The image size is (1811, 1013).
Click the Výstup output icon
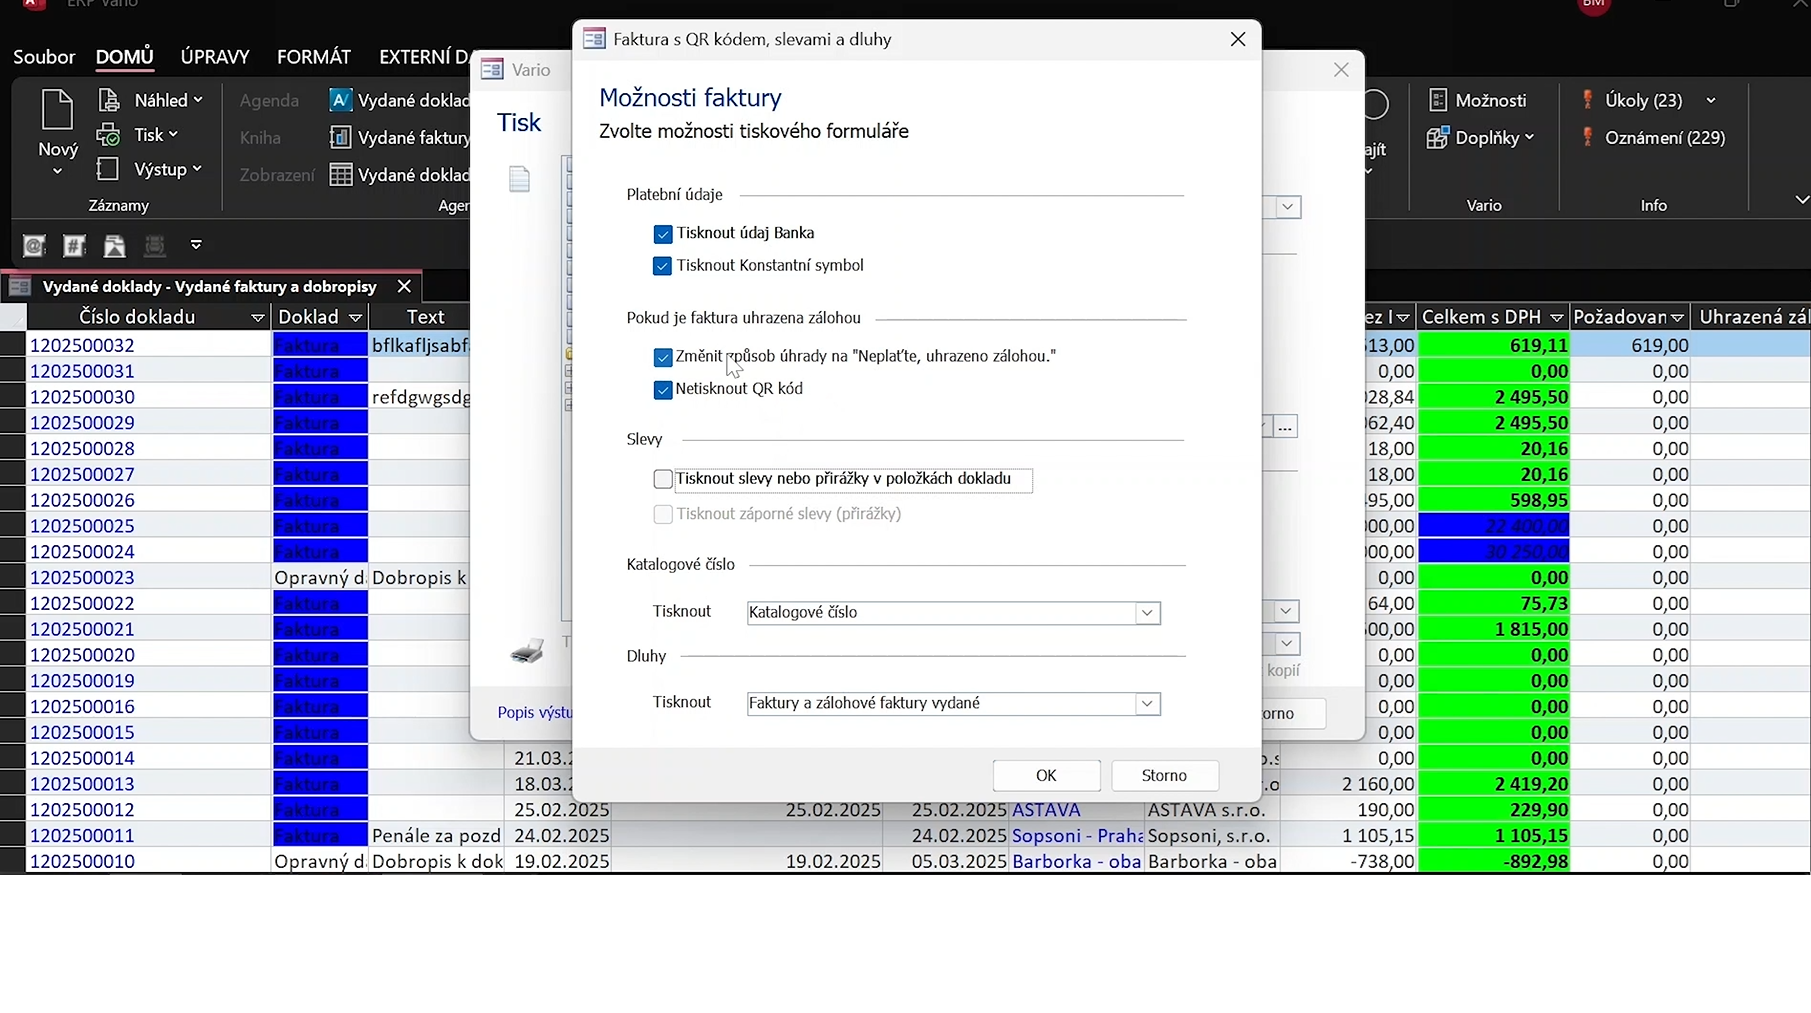pyautogui.click(x=109, y=170)
